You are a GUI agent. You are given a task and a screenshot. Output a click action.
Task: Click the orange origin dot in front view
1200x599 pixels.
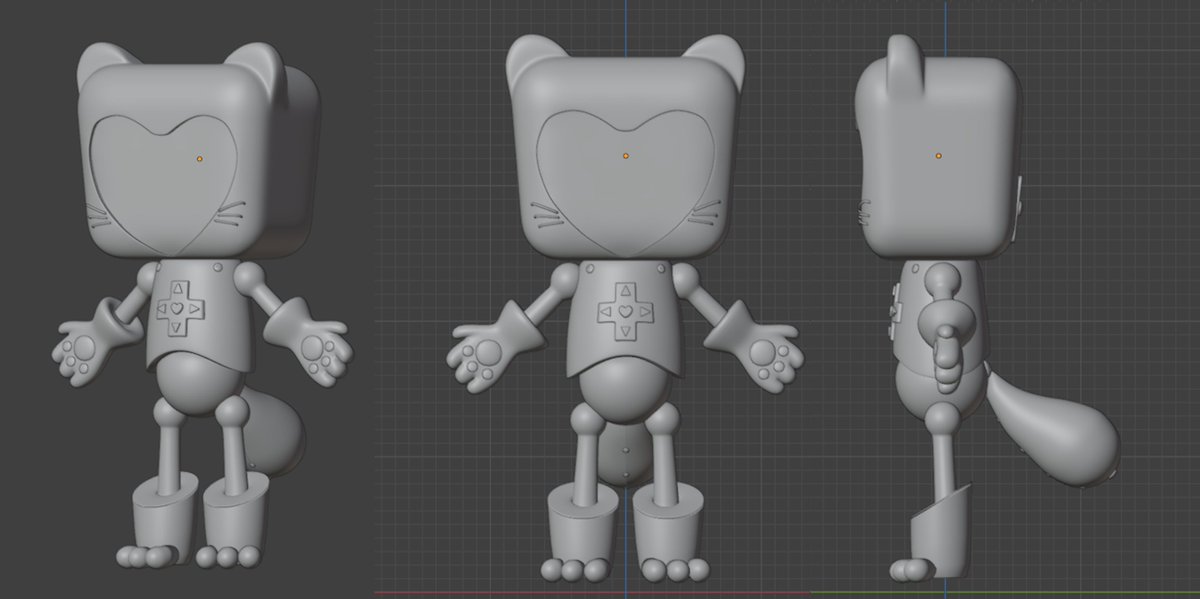coord(626,155)
